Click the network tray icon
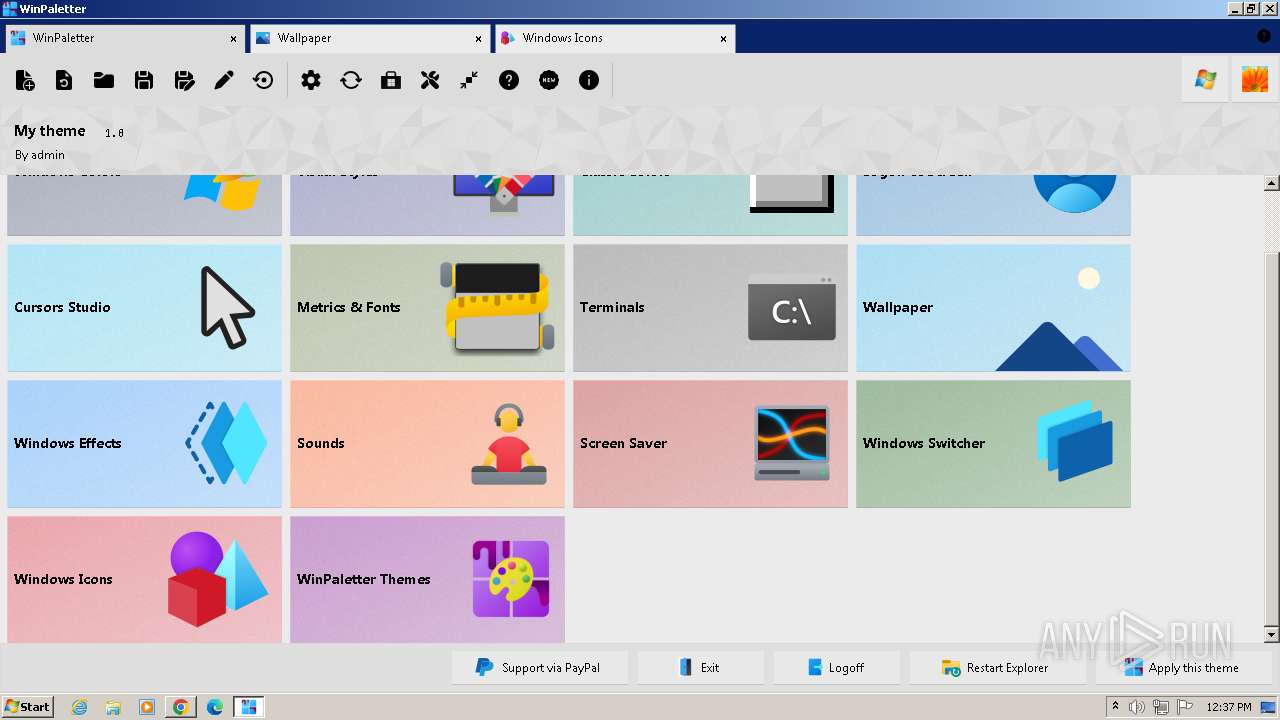 [1161, 707]
